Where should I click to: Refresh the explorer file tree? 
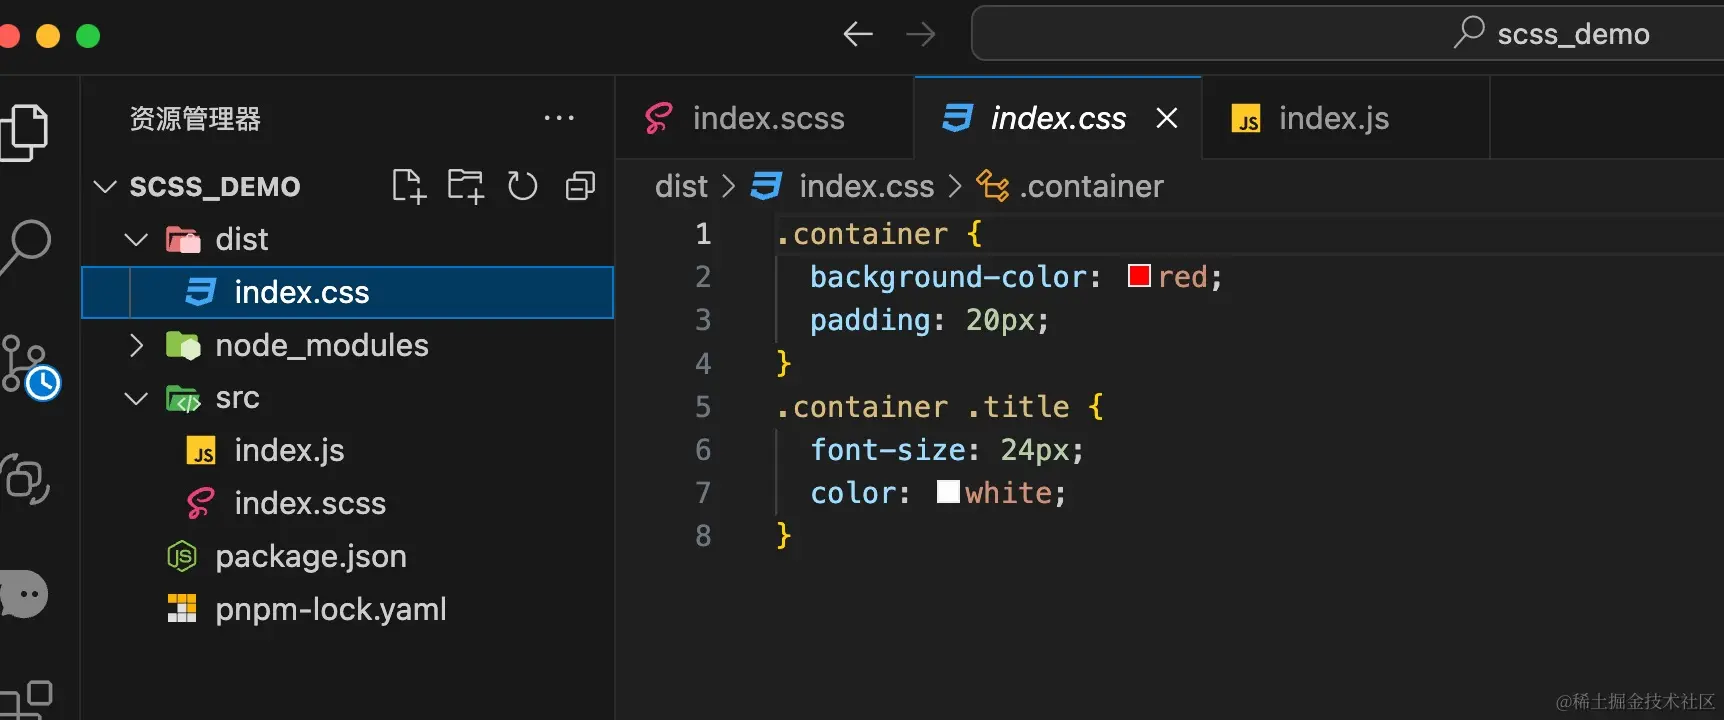click(522, 186)
